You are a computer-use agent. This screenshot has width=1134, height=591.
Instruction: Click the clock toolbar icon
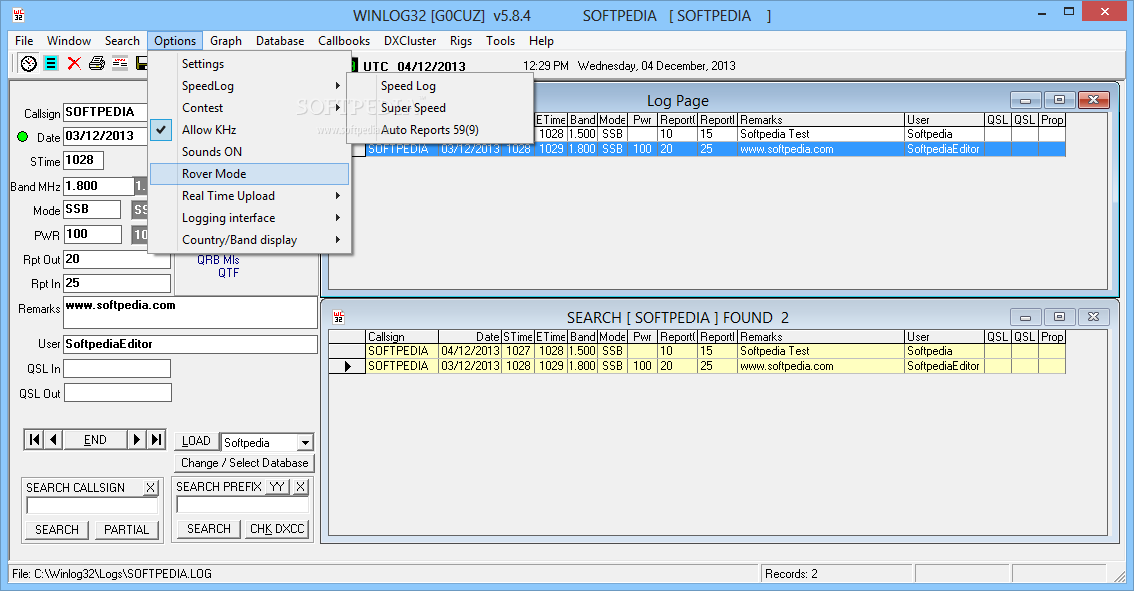[28, 64]
